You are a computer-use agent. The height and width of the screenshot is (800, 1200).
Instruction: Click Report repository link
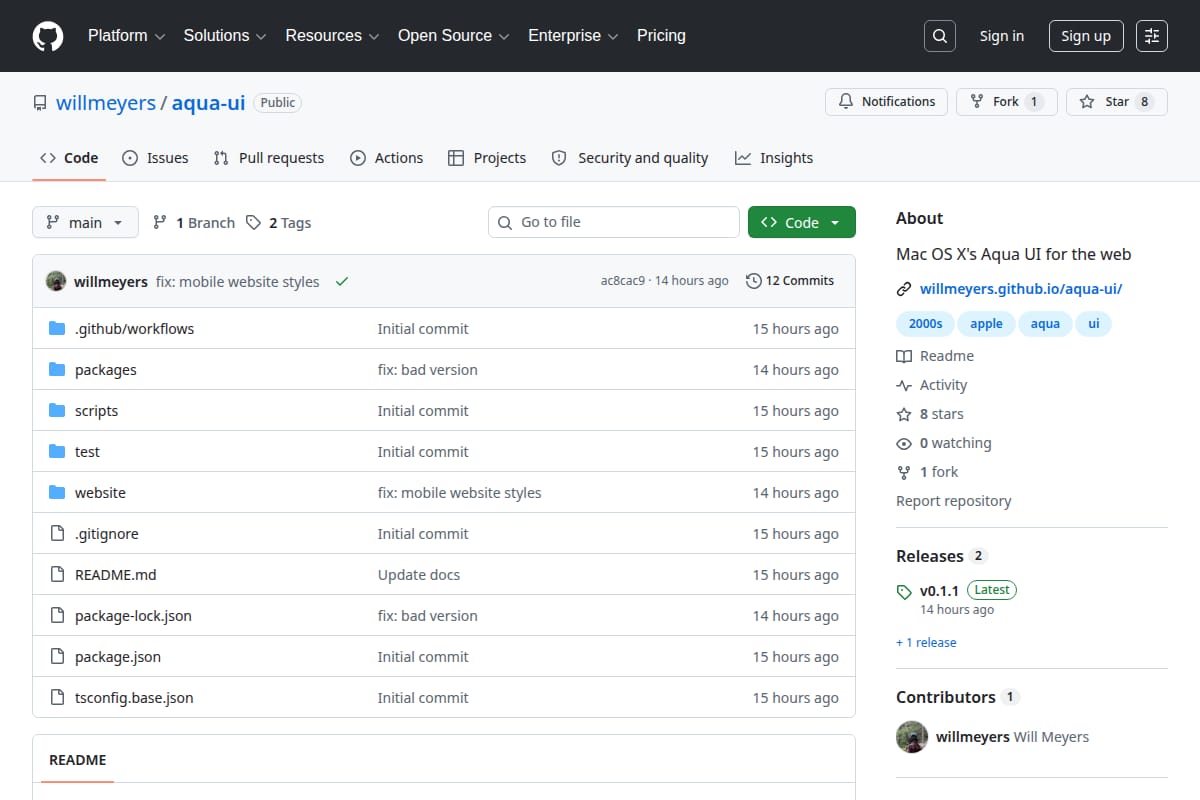(x=954, y=501)
